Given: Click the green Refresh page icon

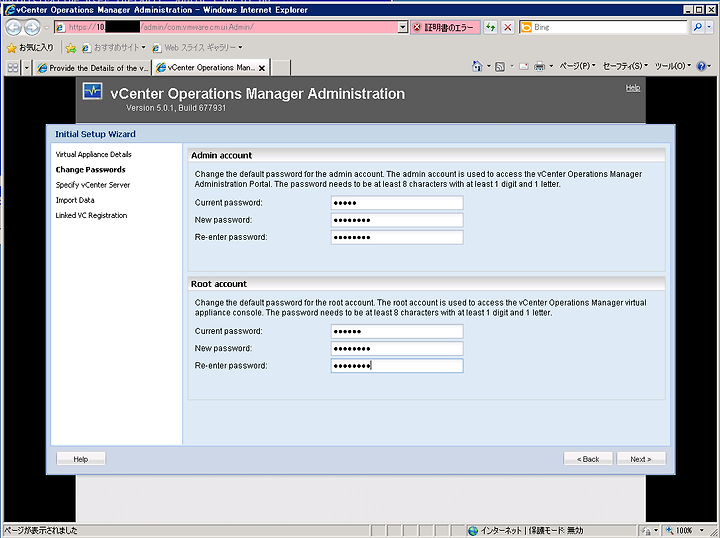Looking at the screenshot, I should (x=491, y=28).
